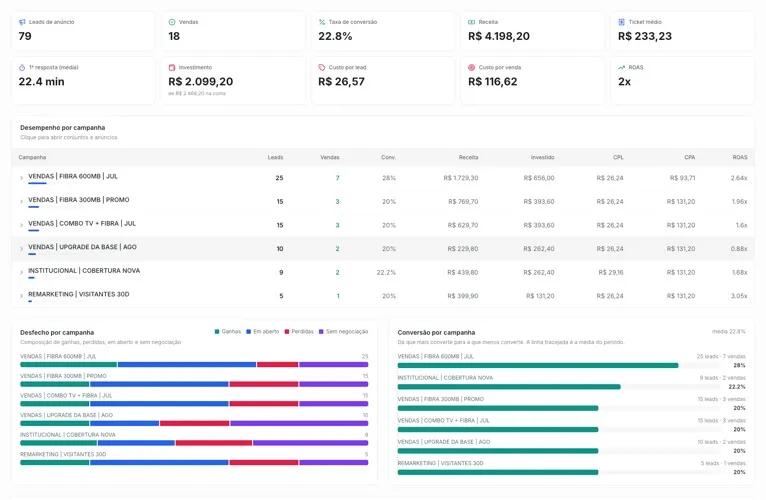Sort table by Leads column header

[x=275, y=157]
